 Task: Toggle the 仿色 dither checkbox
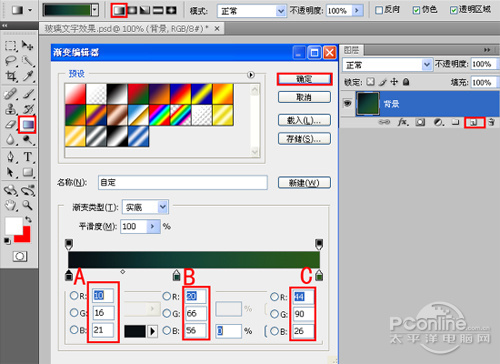coord(416,10)
